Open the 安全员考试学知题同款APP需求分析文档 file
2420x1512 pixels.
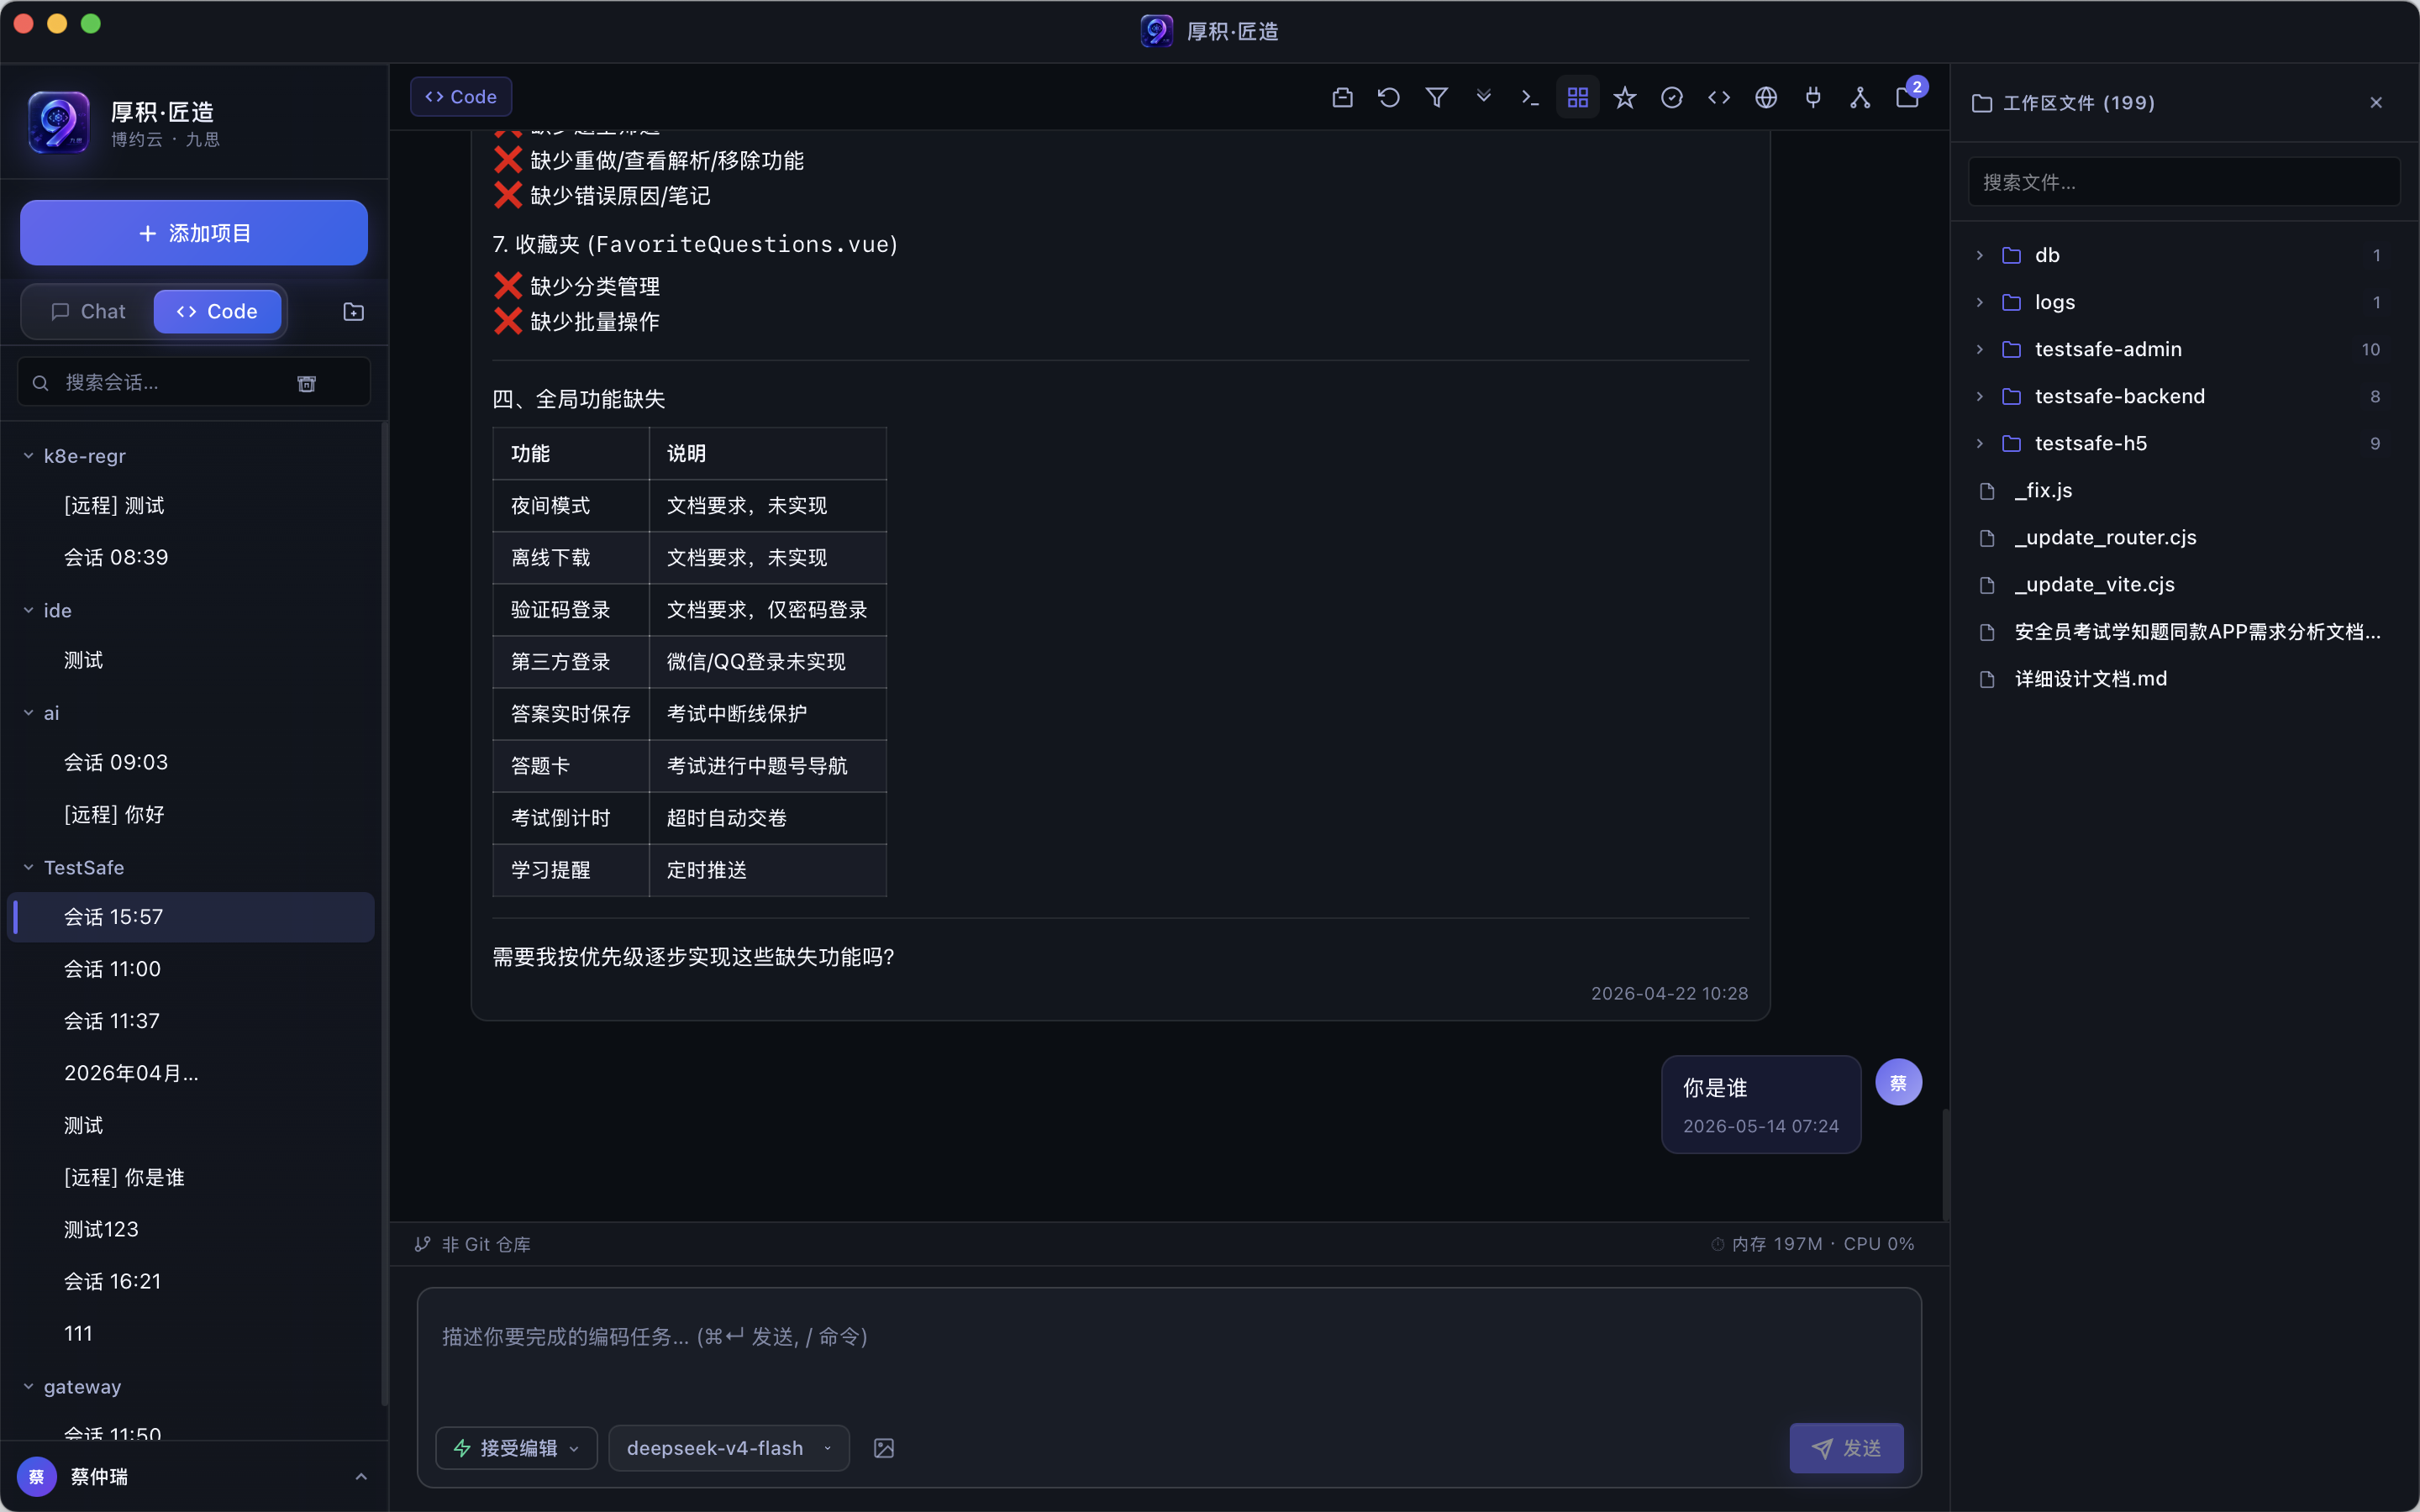click(2183, 632)
